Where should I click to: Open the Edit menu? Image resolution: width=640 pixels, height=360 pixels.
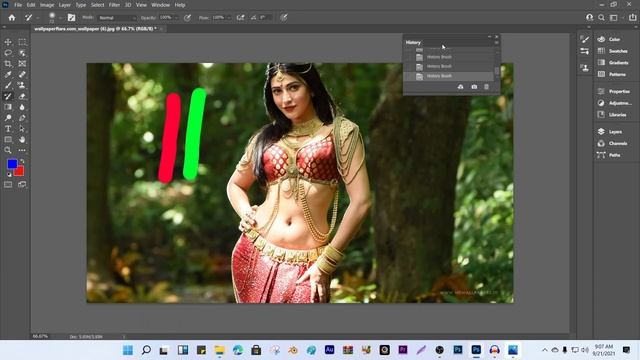31,5
